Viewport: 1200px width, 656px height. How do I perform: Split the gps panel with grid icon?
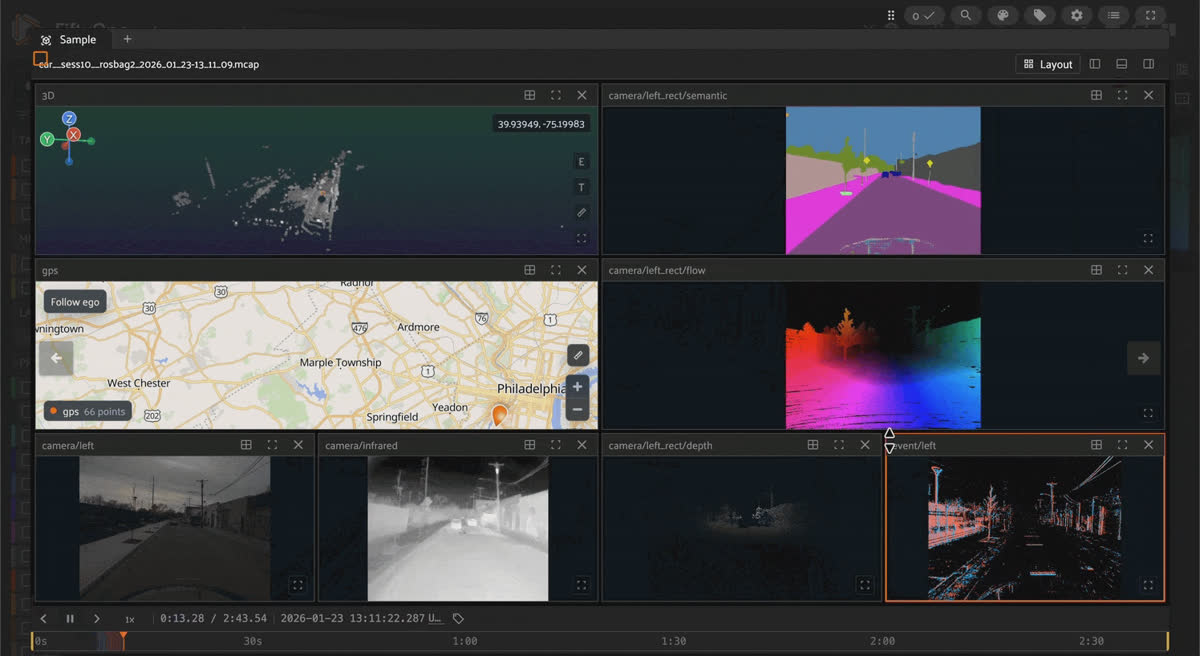point(530,270)
